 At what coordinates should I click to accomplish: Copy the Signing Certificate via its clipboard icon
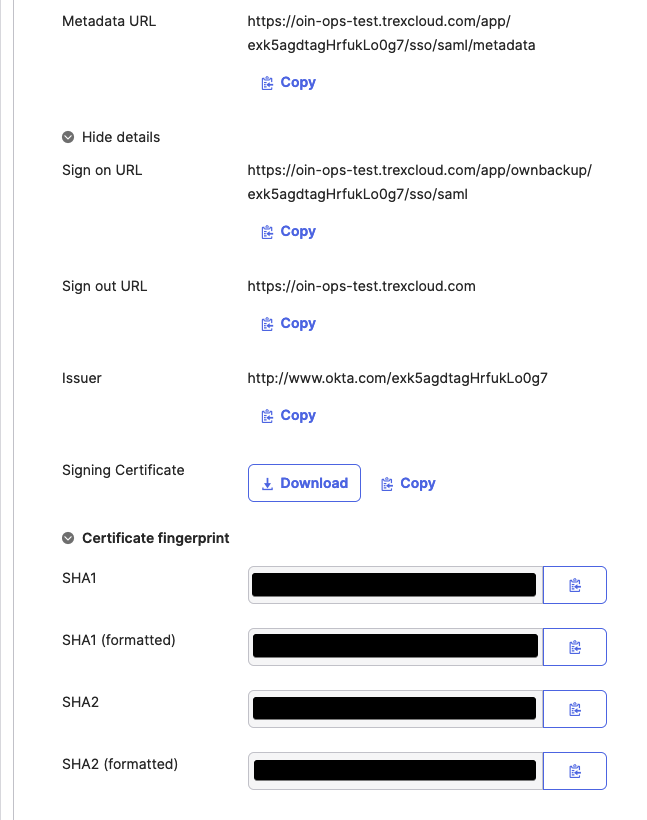pos(387,483)
